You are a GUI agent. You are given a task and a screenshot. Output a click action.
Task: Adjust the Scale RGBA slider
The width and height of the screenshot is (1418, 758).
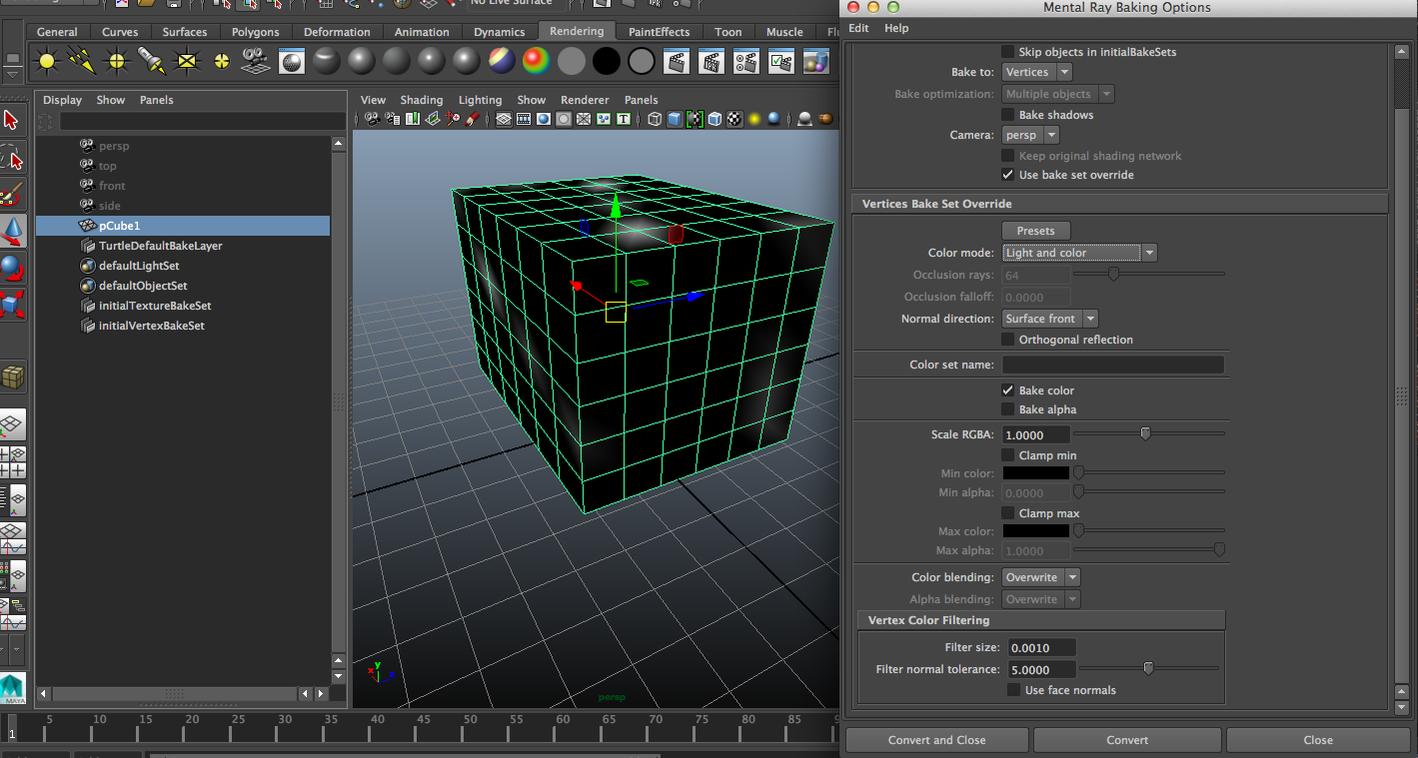1145,433
